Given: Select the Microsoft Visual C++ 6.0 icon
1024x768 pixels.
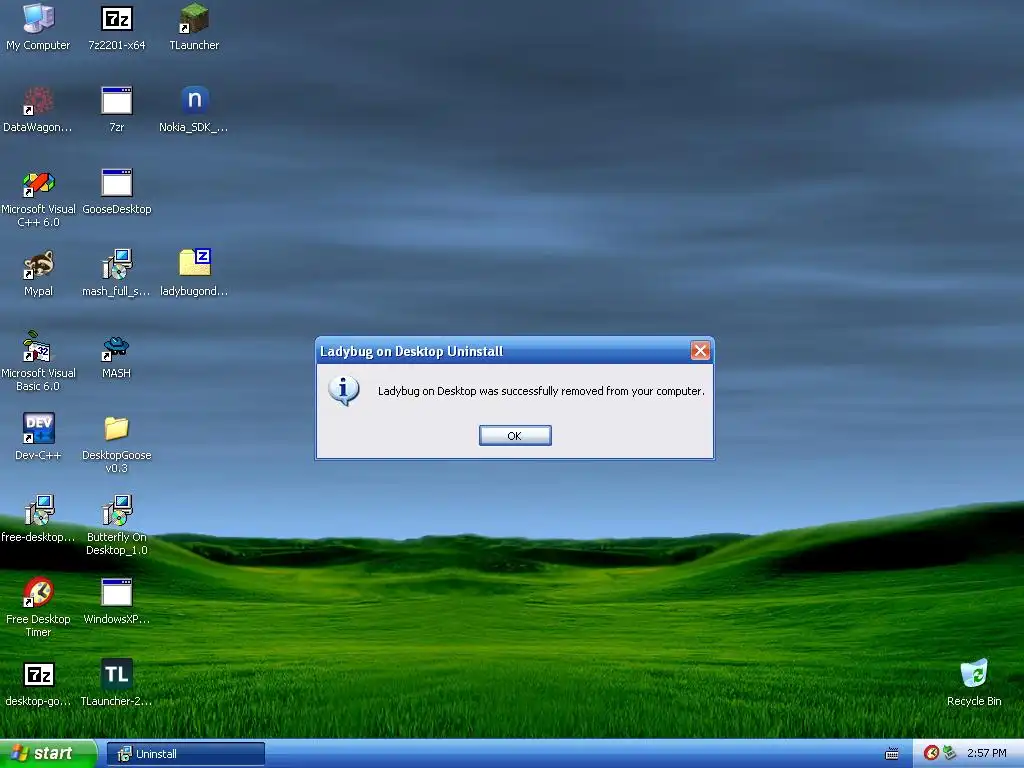Looking at the screenshot, I should click(x=38, y=183).
